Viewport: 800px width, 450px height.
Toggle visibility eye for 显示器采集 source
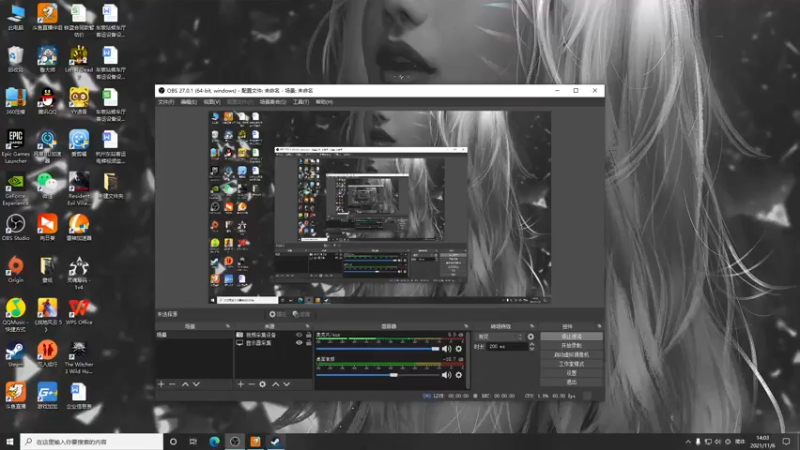click(x=299, y=343)
